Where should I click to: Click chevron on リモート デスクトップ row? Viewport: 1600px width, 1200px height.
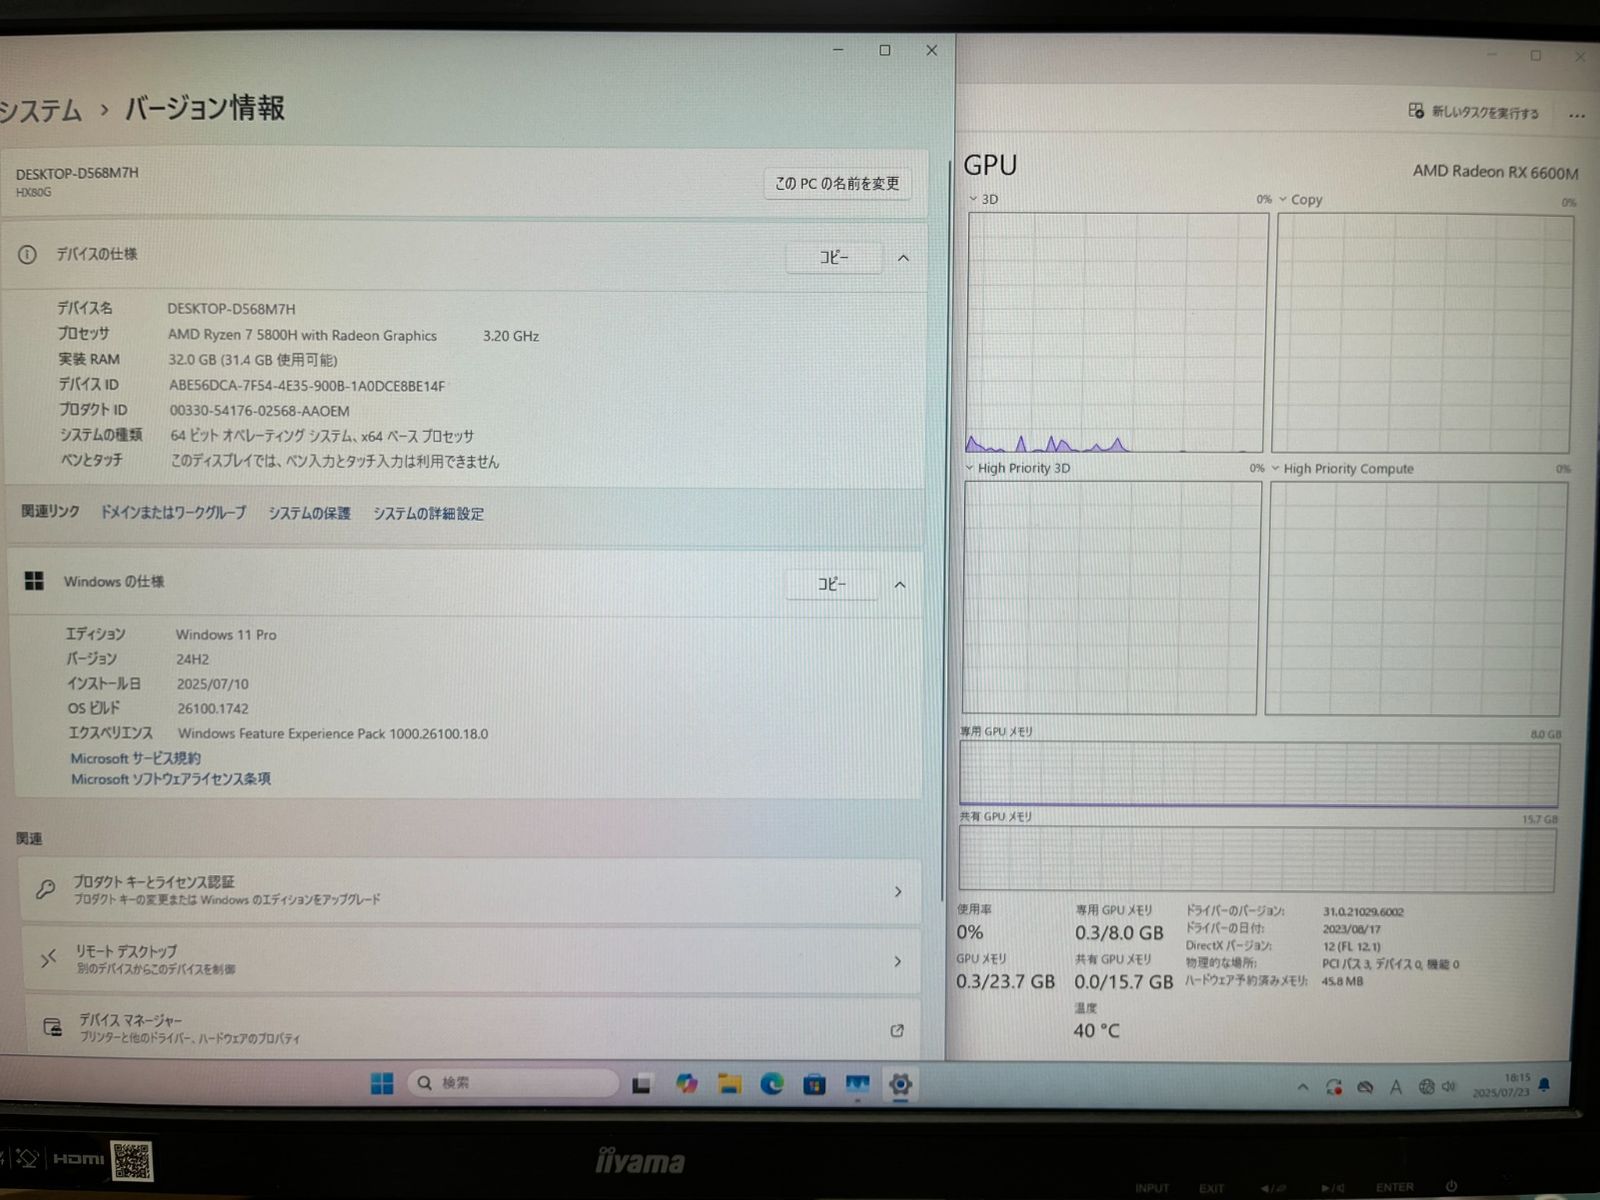[898, 962]
